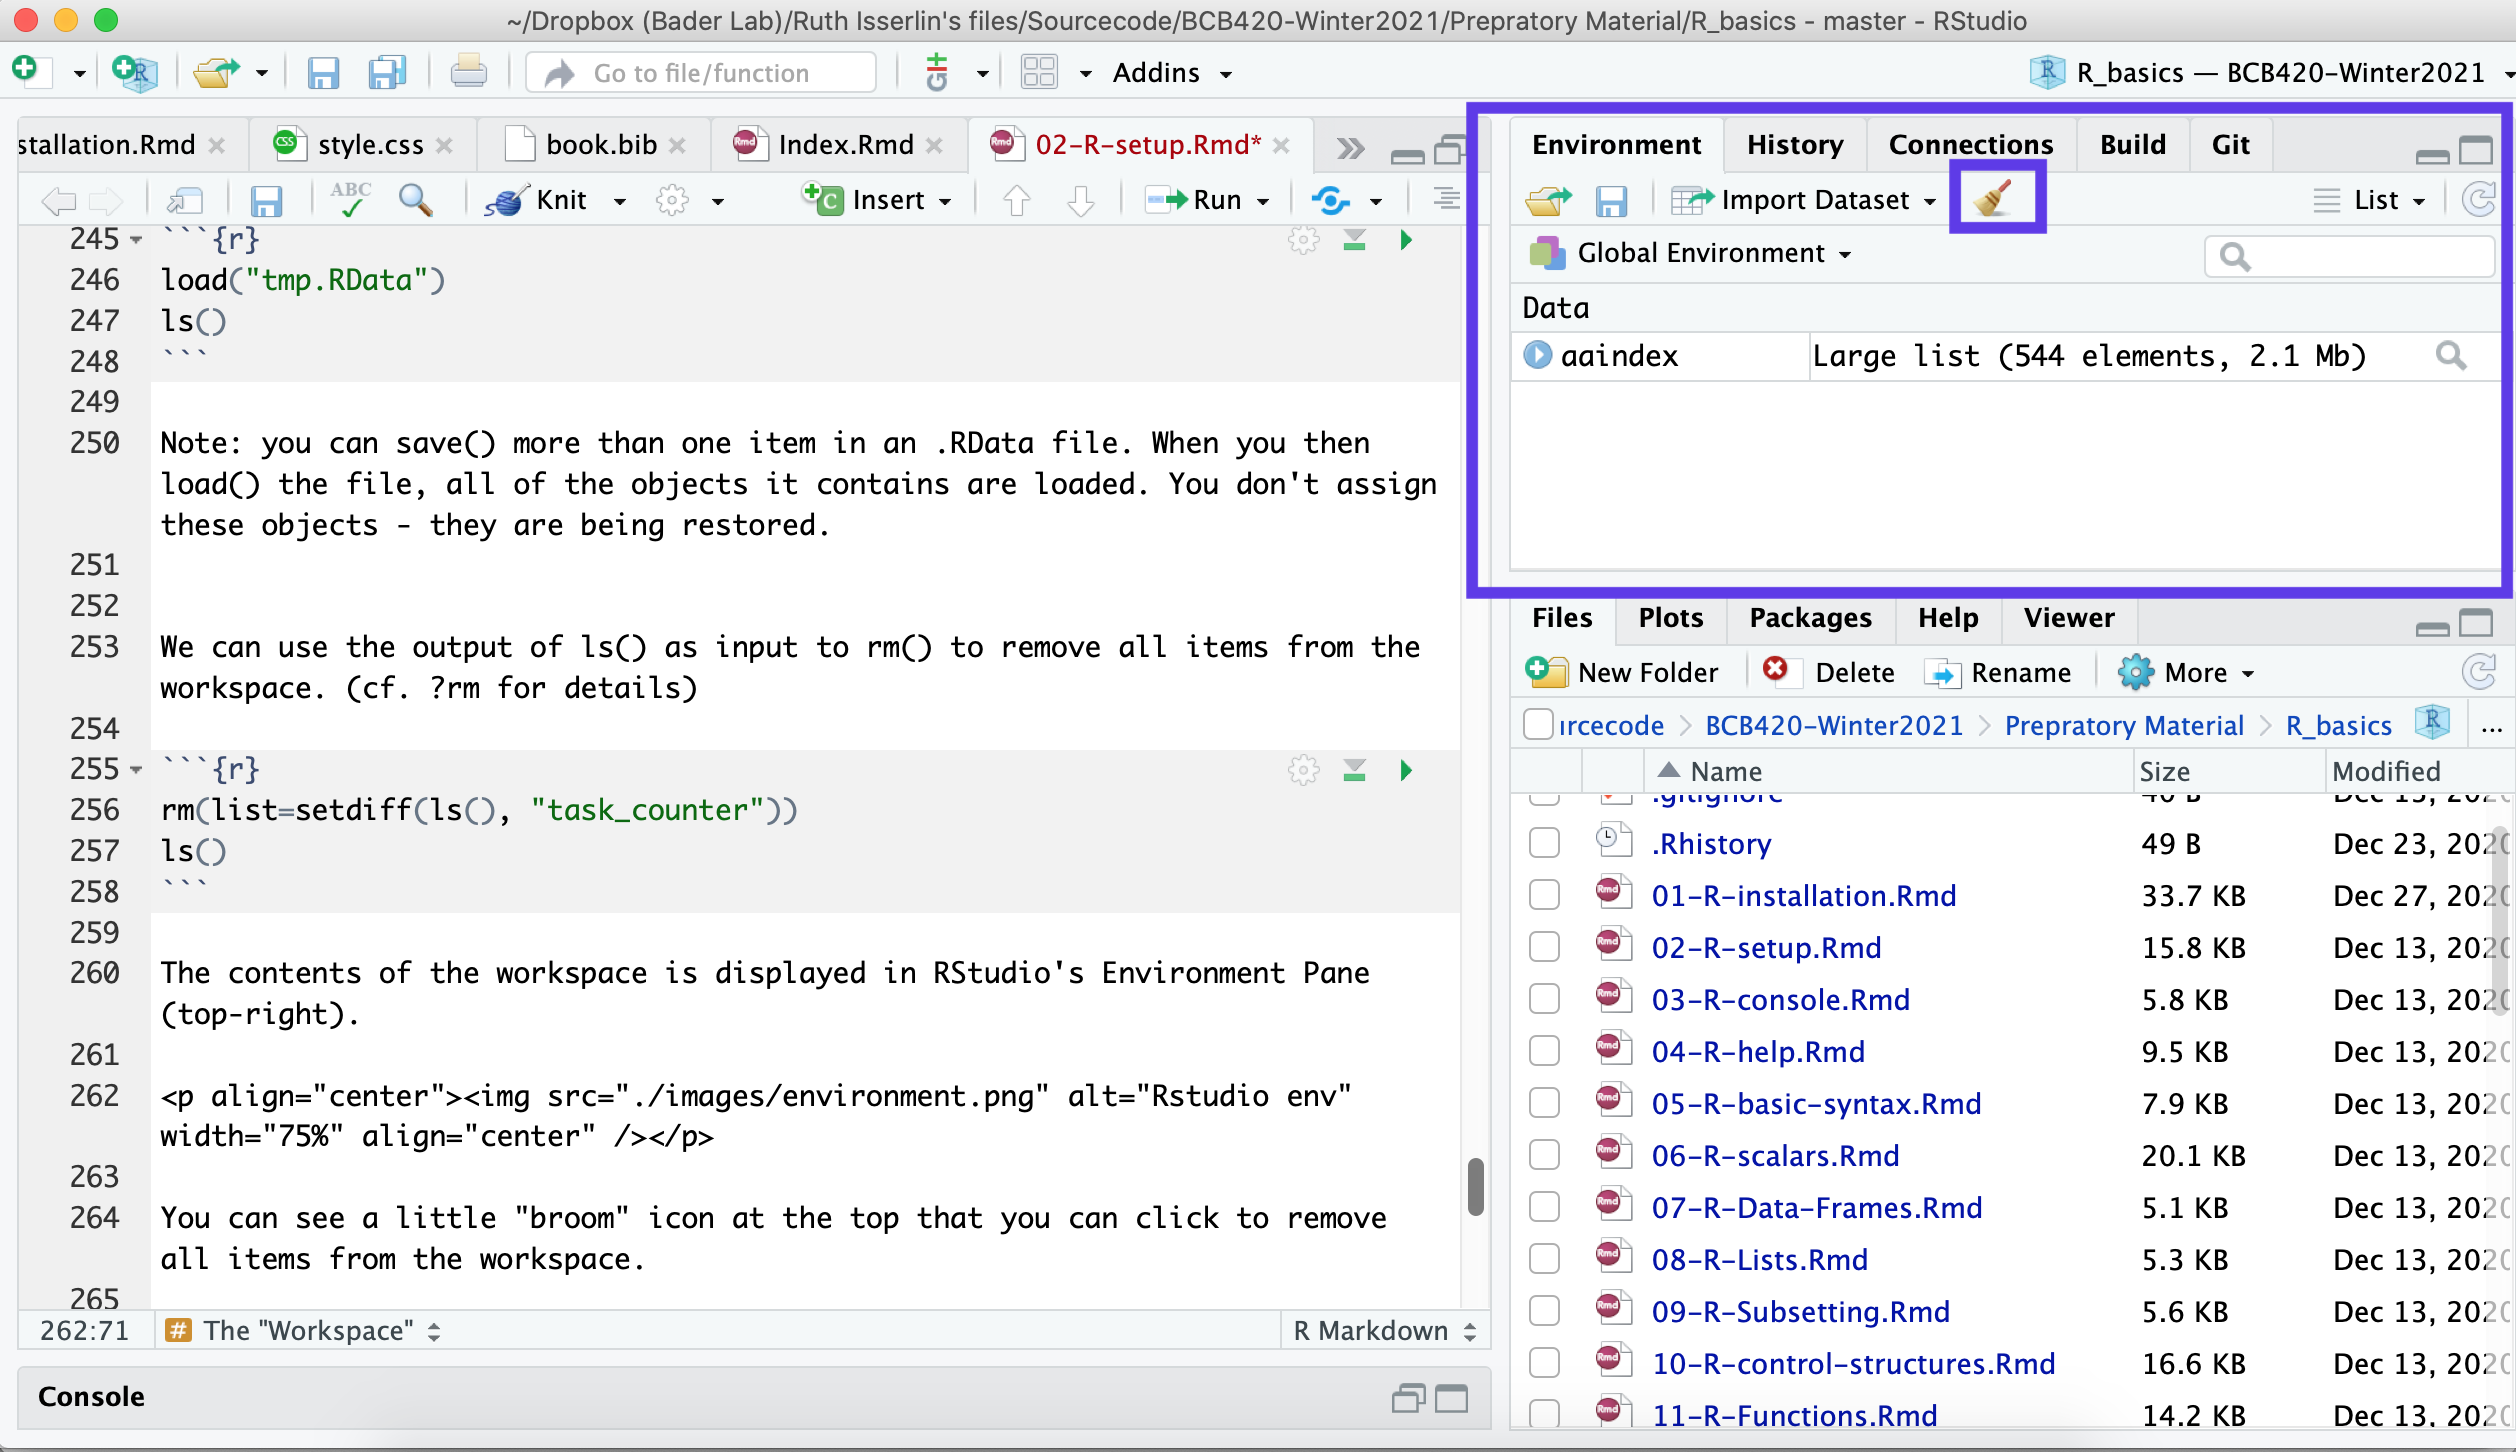The image size is (2516, 1452).
Task: Click the broom icon to clear workspace
Action: coord(1994,198)
